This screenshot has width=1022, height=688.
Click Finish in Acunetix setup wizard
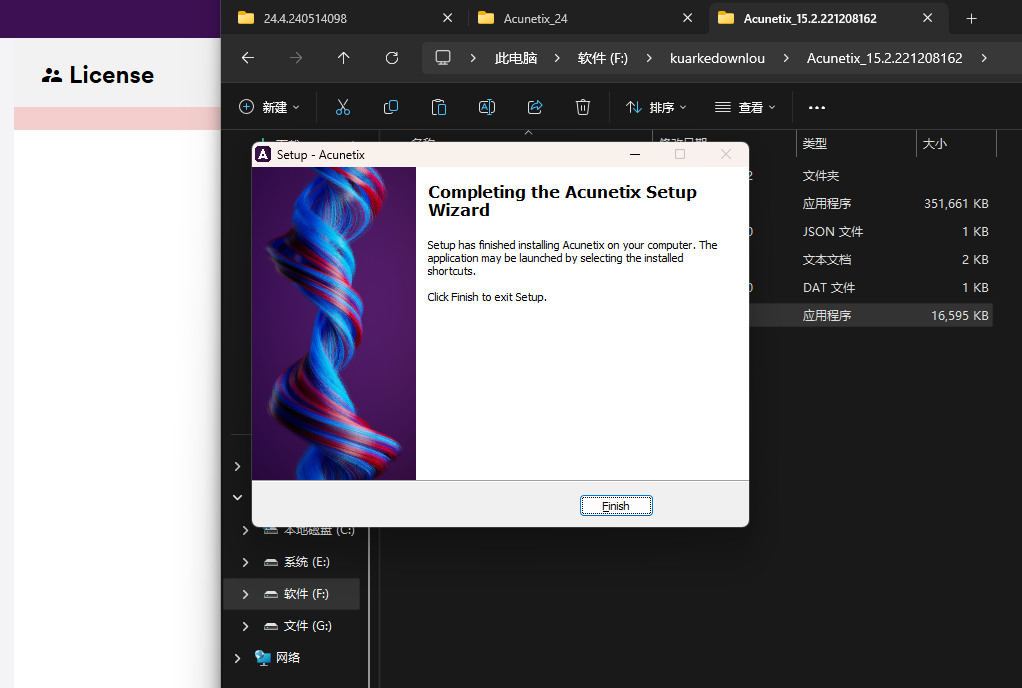click(x=616, y=506)
